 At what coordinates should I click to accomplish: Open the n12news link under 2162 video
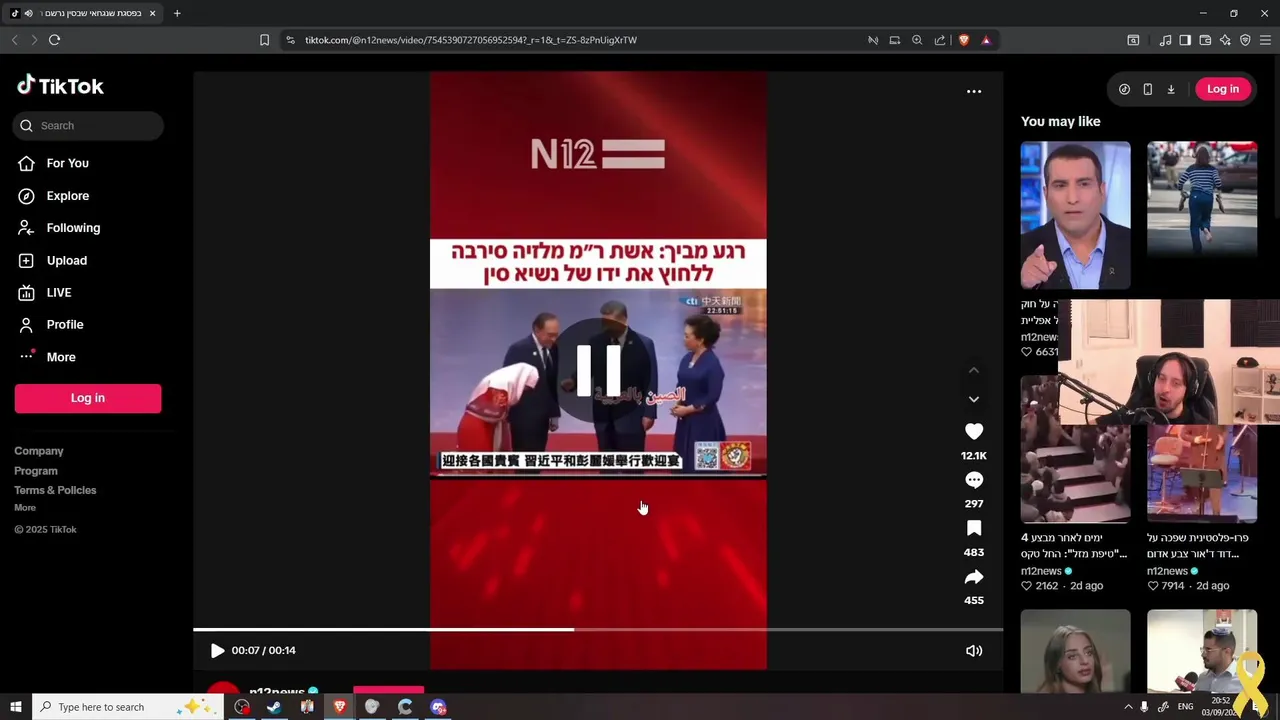click(x=1041, y=571)
